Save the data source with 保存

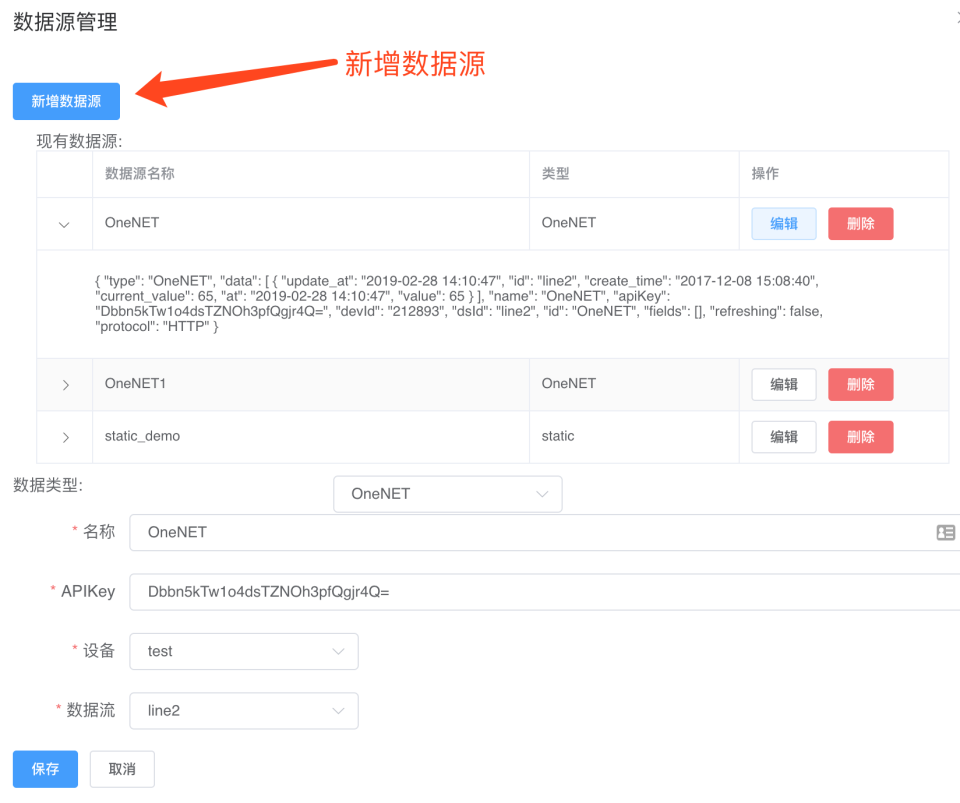pyautogui.click(x=45, y=769)
